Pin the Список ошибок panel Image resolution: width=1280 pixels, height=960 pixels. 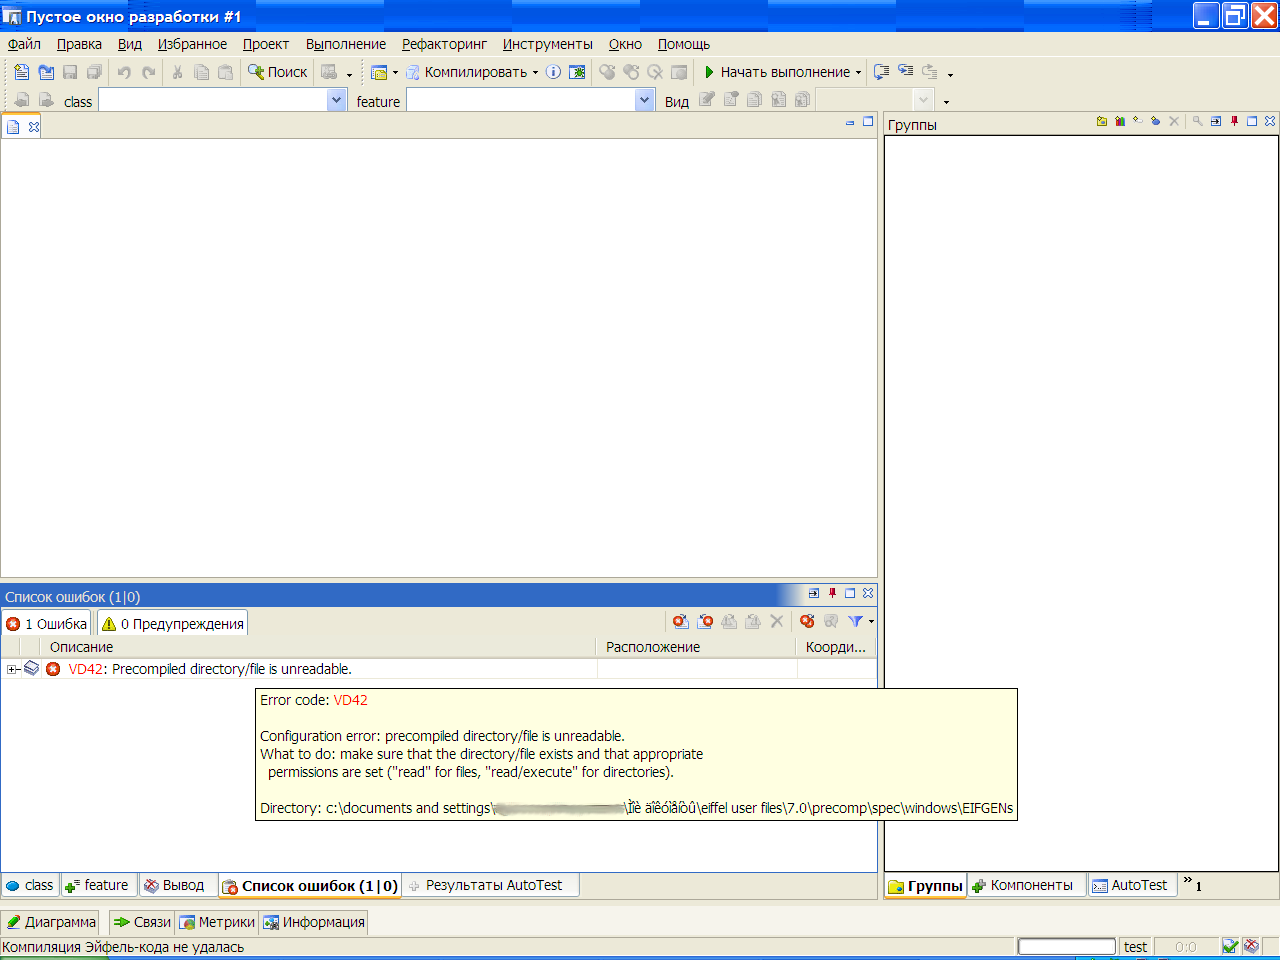pyautogui.click(x=831, y=593)
